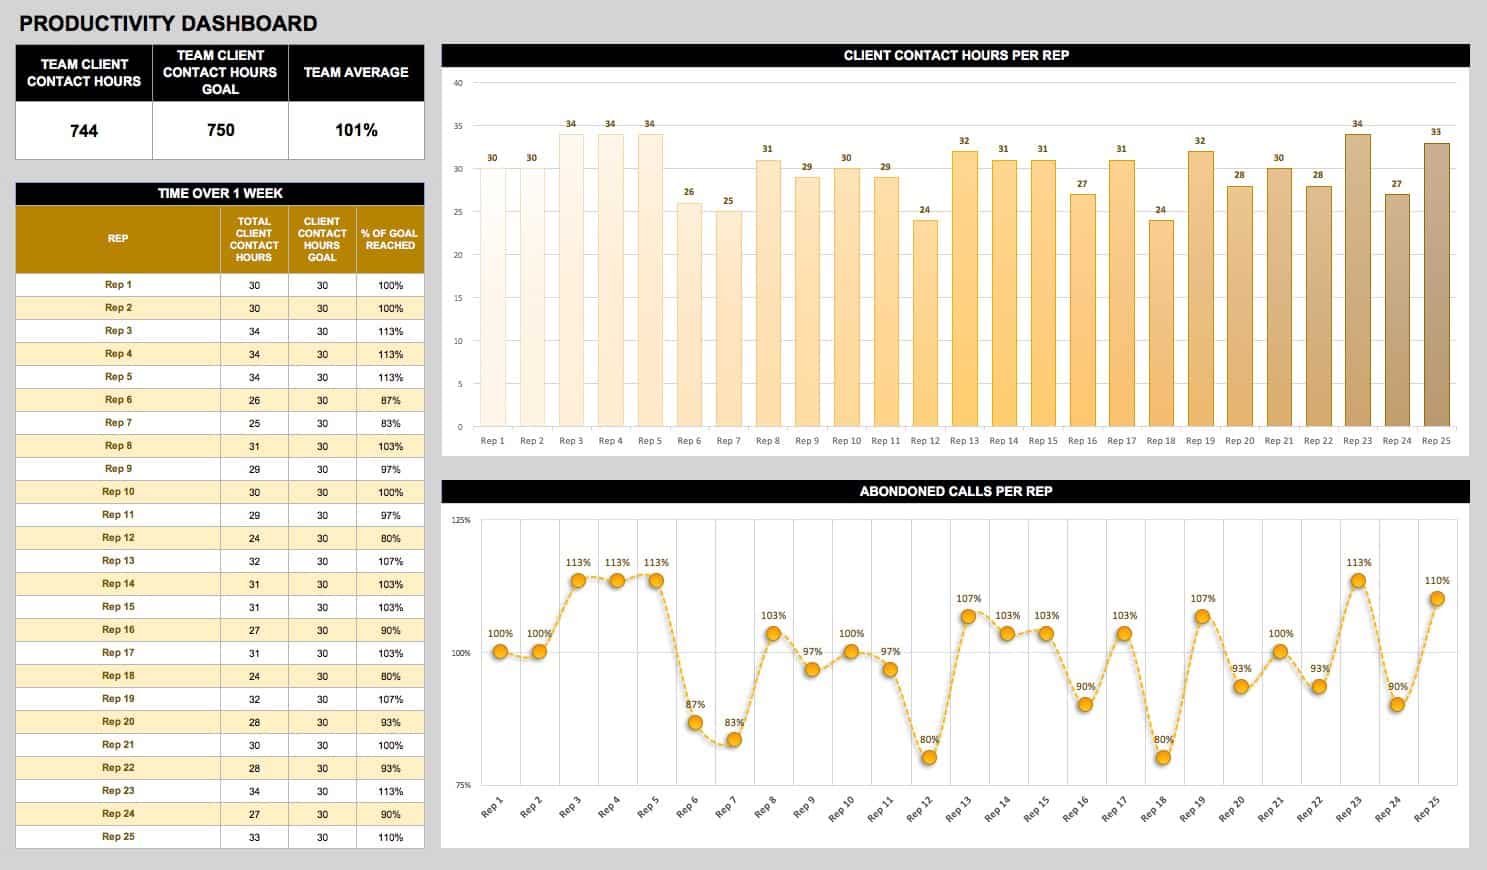This screenshot has height=870, width=1487.
Task: Click the Rep 7 marker labeled 83% on line chart
Action: [x=733, y=740]
